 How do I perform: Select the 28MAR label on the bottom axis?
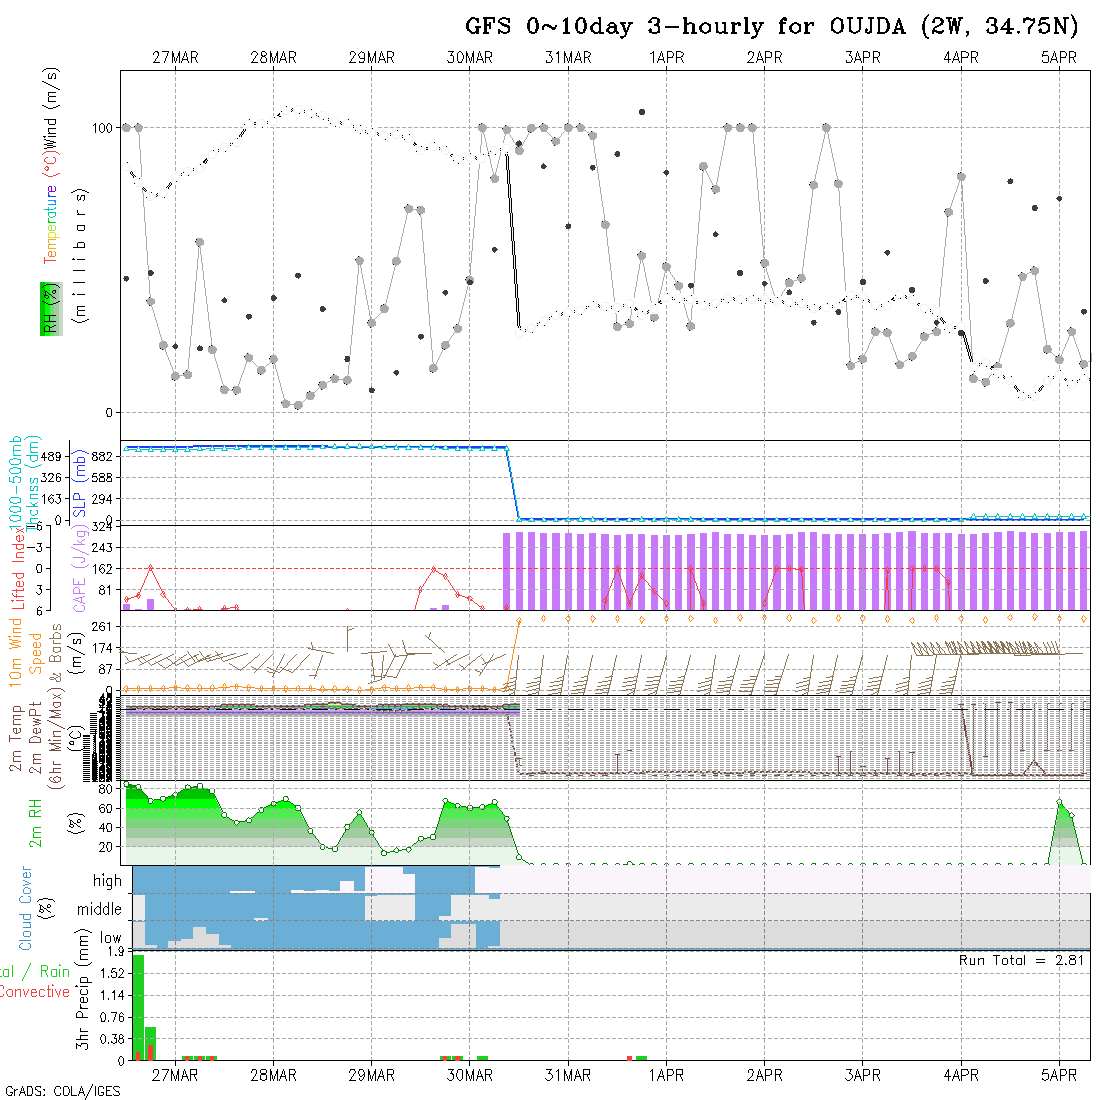274,1075
